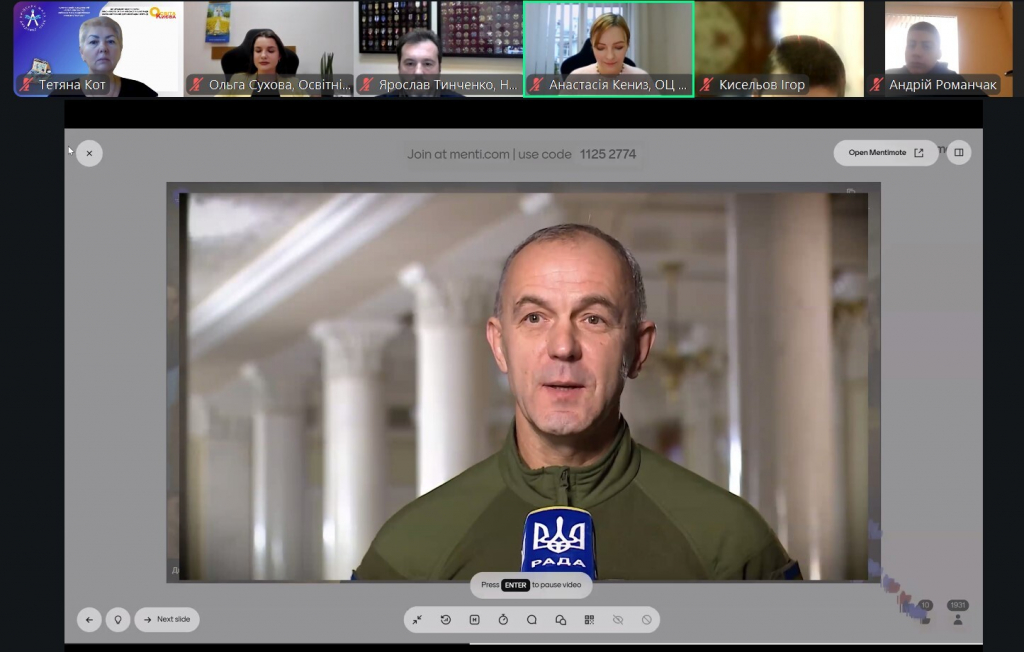Start the countdown timer icon
1024x652 pixels.
coord(503,620)
